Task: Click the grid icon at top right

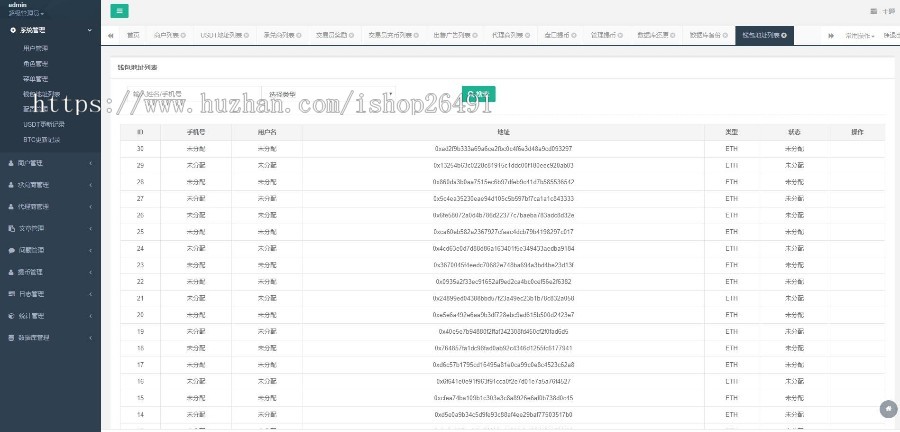Action: (x=874, y=11)
